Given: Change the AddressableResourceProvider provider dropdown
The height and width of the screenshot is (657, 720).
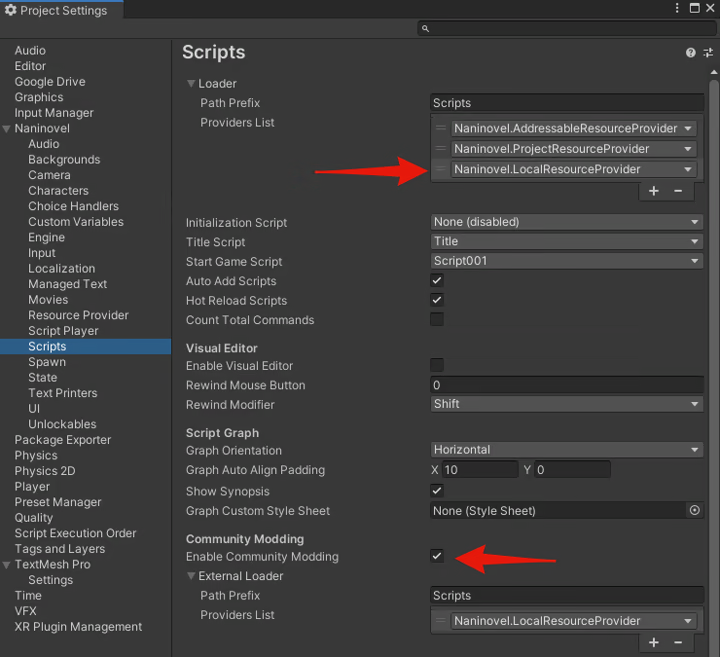Looking at the screenshot, I should [574, 128].
